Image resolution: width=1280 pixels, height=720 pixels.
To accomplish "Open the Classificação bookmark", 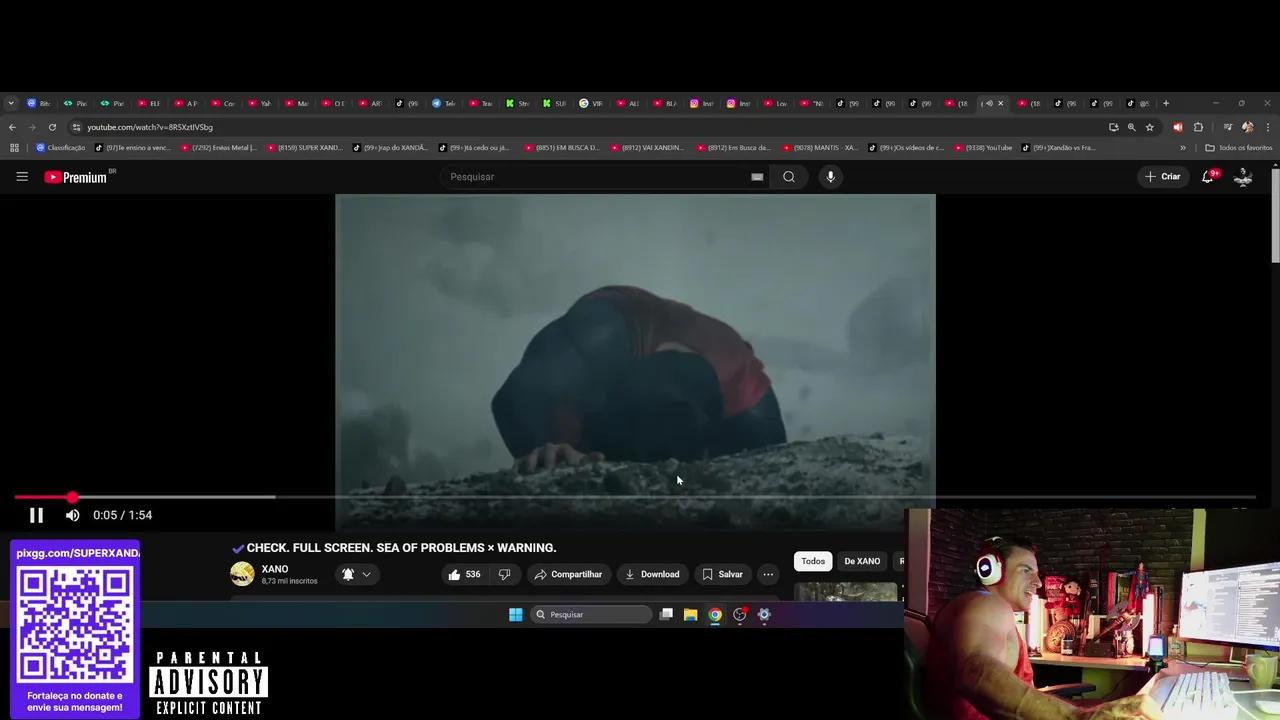I will (61, 148).
